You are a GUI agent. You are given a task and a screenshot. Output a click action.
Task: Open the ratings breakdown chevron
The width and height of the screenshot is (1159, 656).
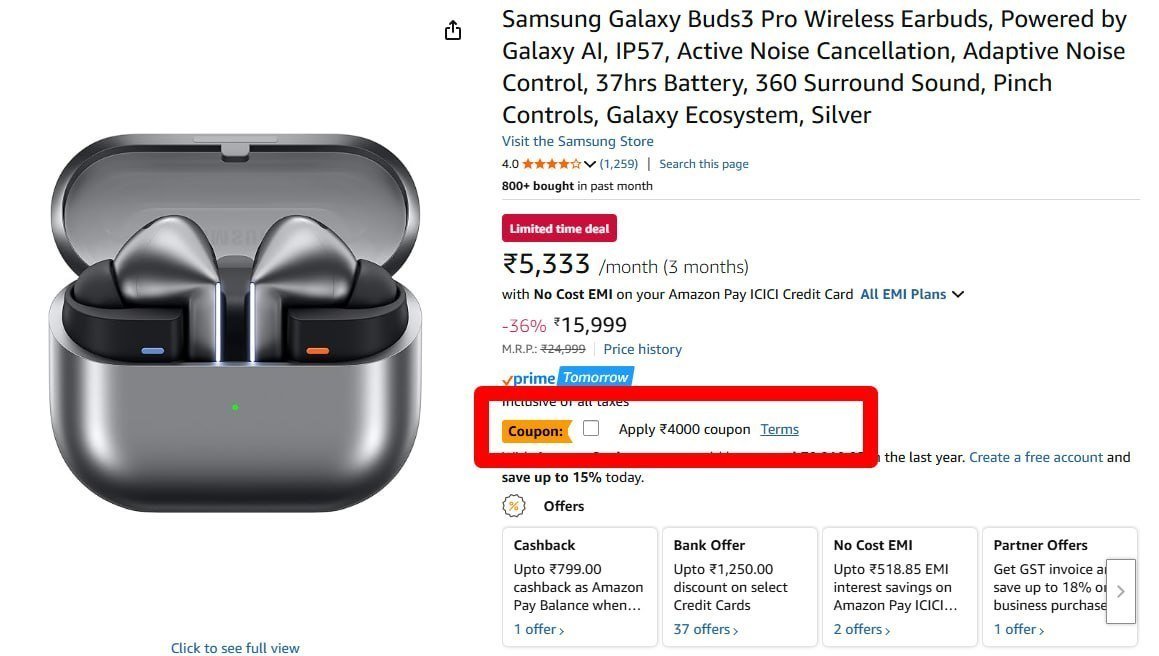point(589,163)
